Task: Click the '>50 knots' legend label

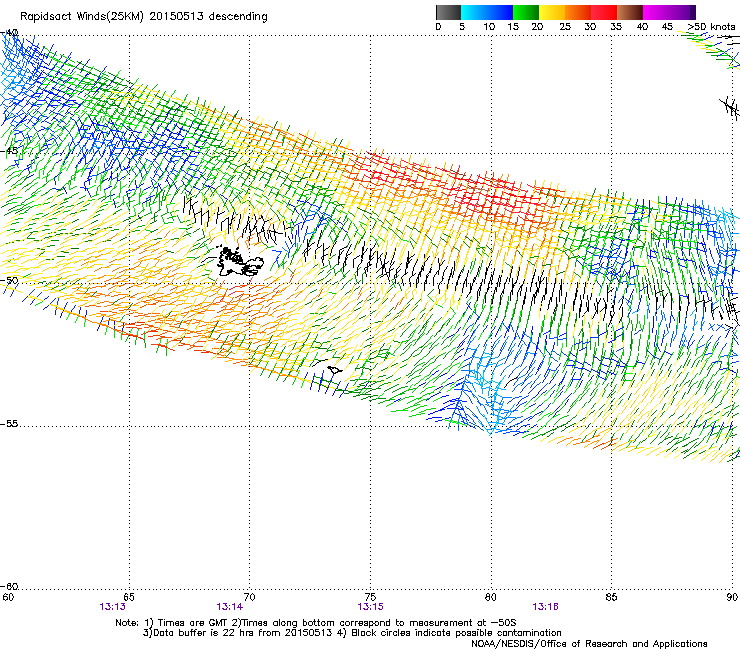Action: coord(711,27)
